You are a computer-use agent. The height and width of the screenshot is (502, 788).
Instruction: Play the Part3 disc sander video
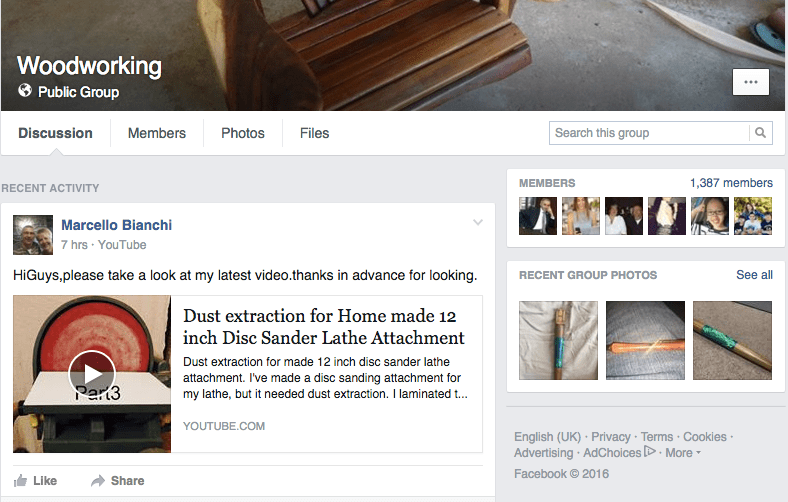pos(92,374)
